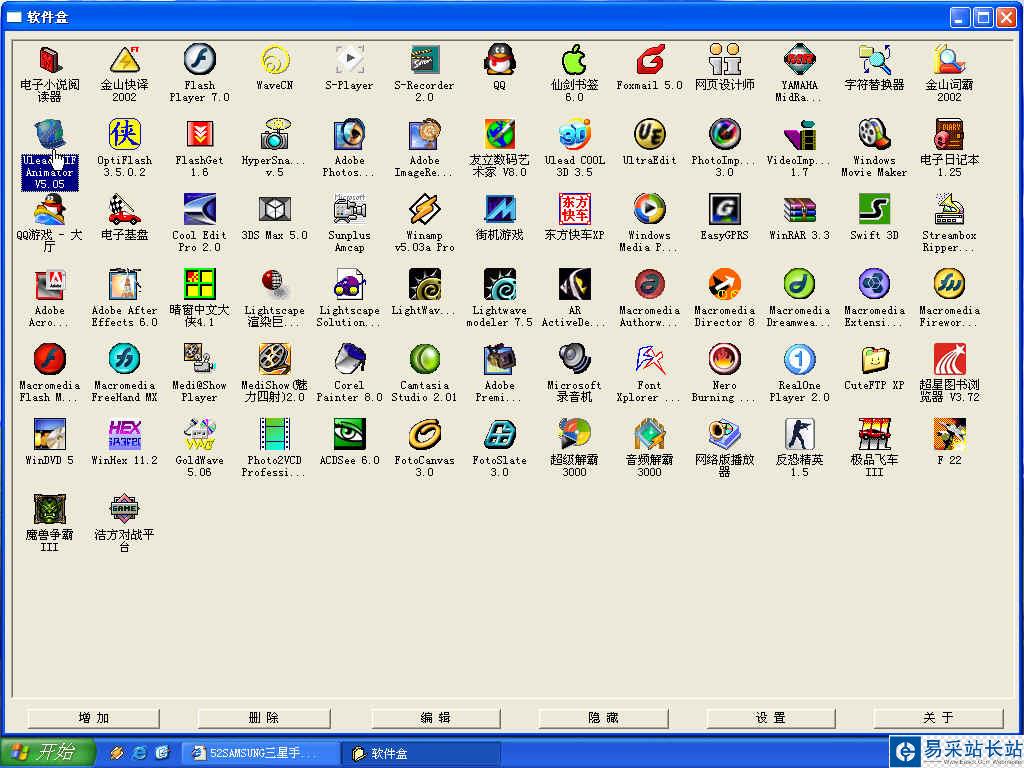Activate the 软件盒 taskbar button
The image size is (1024, 768).
pyautogui.click(x=421, y=753)
